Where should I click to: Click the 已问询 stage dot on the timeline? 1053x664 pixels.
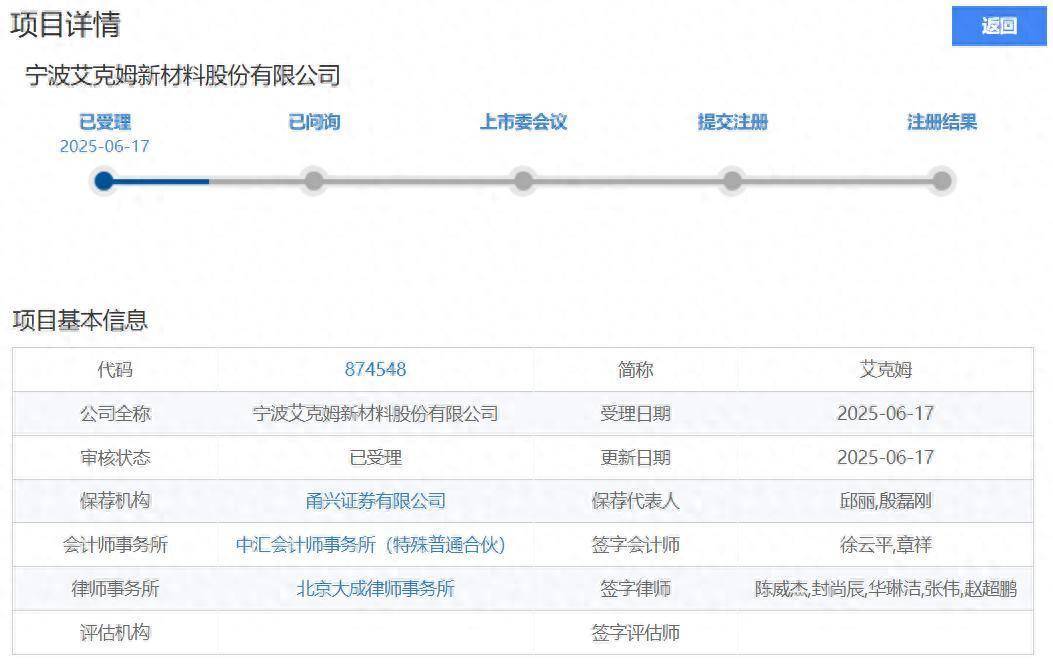tap(314, 181)
